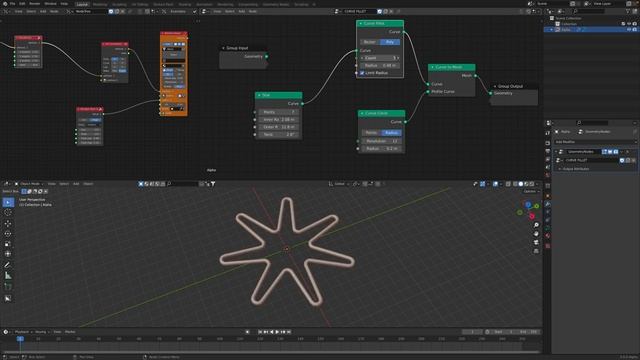Collapse the Curve Fillet node
Screen dimensions: 640x360
(x=360, y=24)
